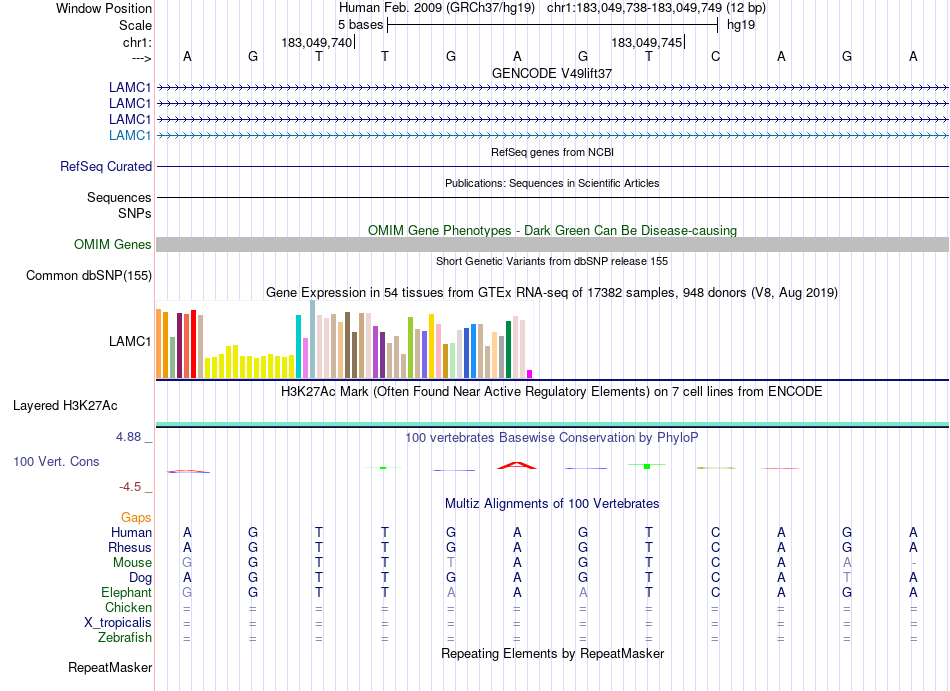Click the Sequences track label

[119, 197]
